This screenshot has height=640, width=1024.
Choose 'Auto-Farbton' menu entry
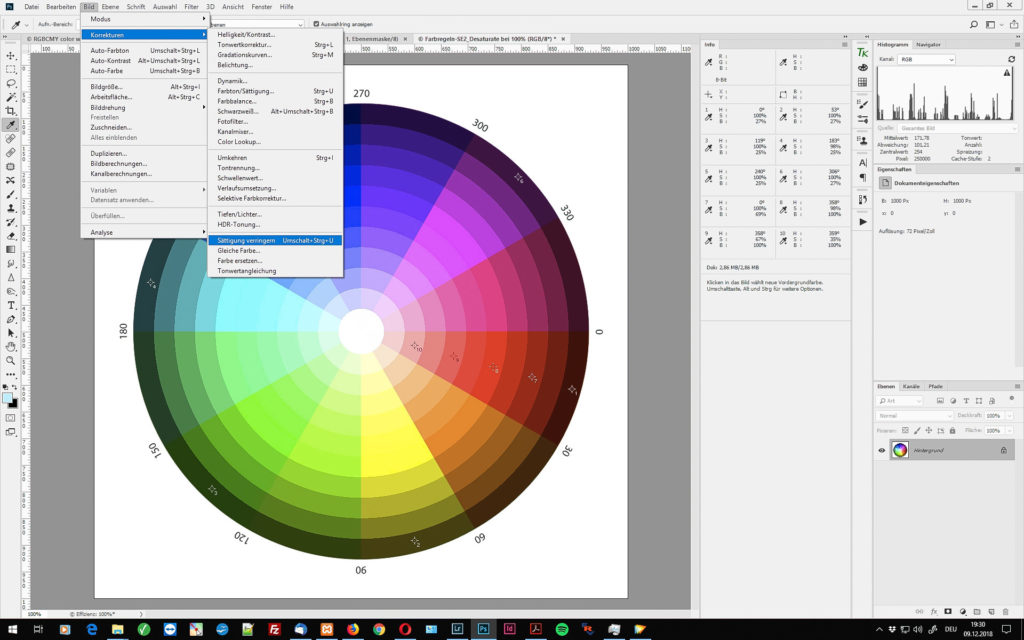click(144, 50)
